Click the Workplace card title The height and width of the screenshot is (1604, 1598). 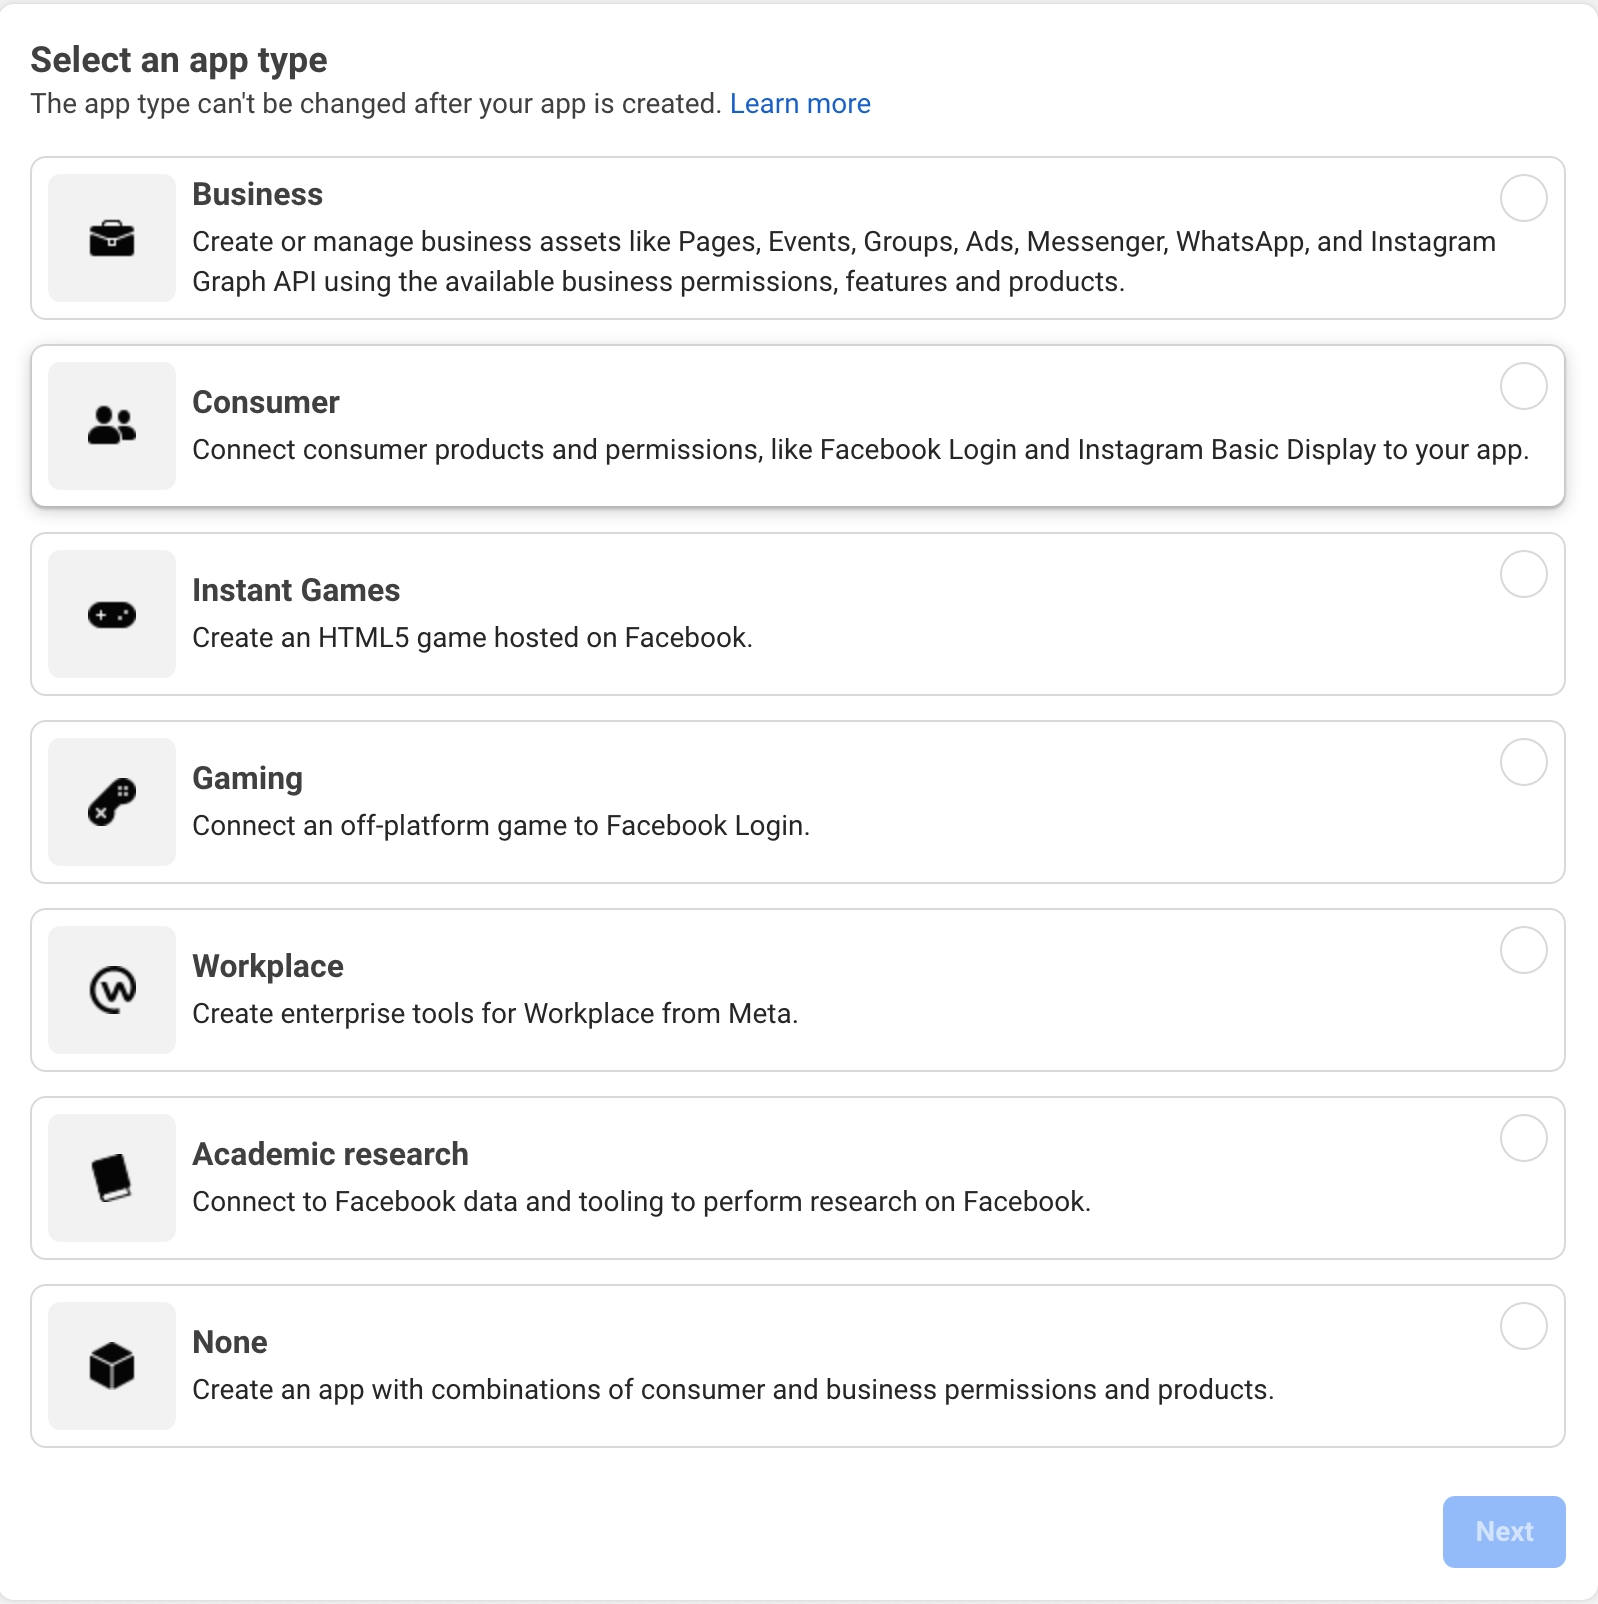click(268, 966)
